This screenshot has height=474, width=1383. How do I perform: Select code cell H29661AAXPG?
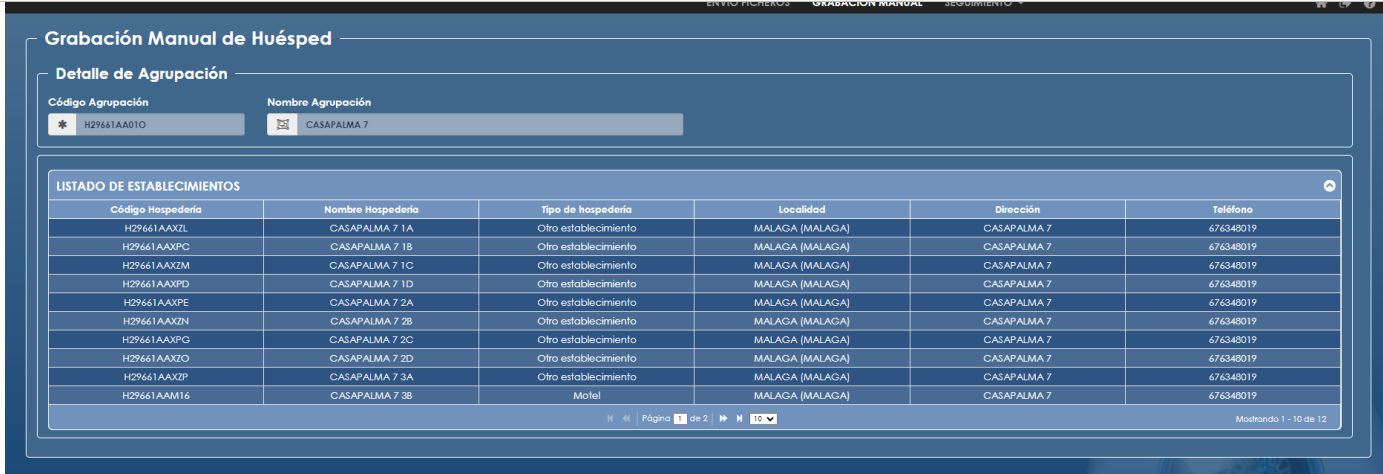tap(156, 340)
